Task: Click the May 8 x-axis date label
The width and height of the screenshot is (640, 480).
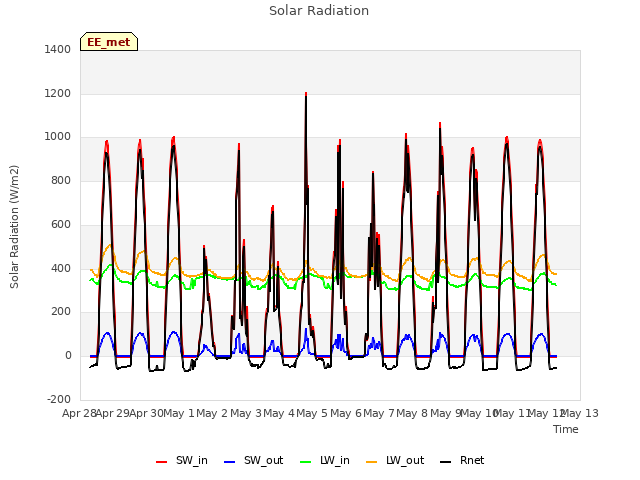Action: (412, 413)
